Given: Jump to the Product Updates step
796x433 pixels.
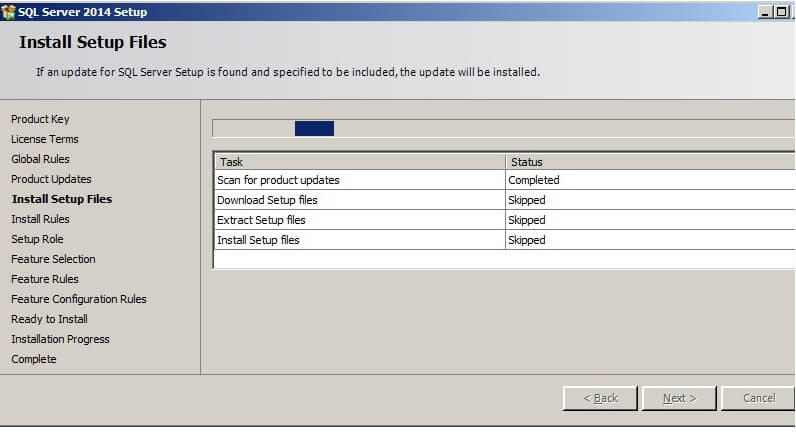Looking at the screenshot, I should pyautogui.click(x=51, y=179).
